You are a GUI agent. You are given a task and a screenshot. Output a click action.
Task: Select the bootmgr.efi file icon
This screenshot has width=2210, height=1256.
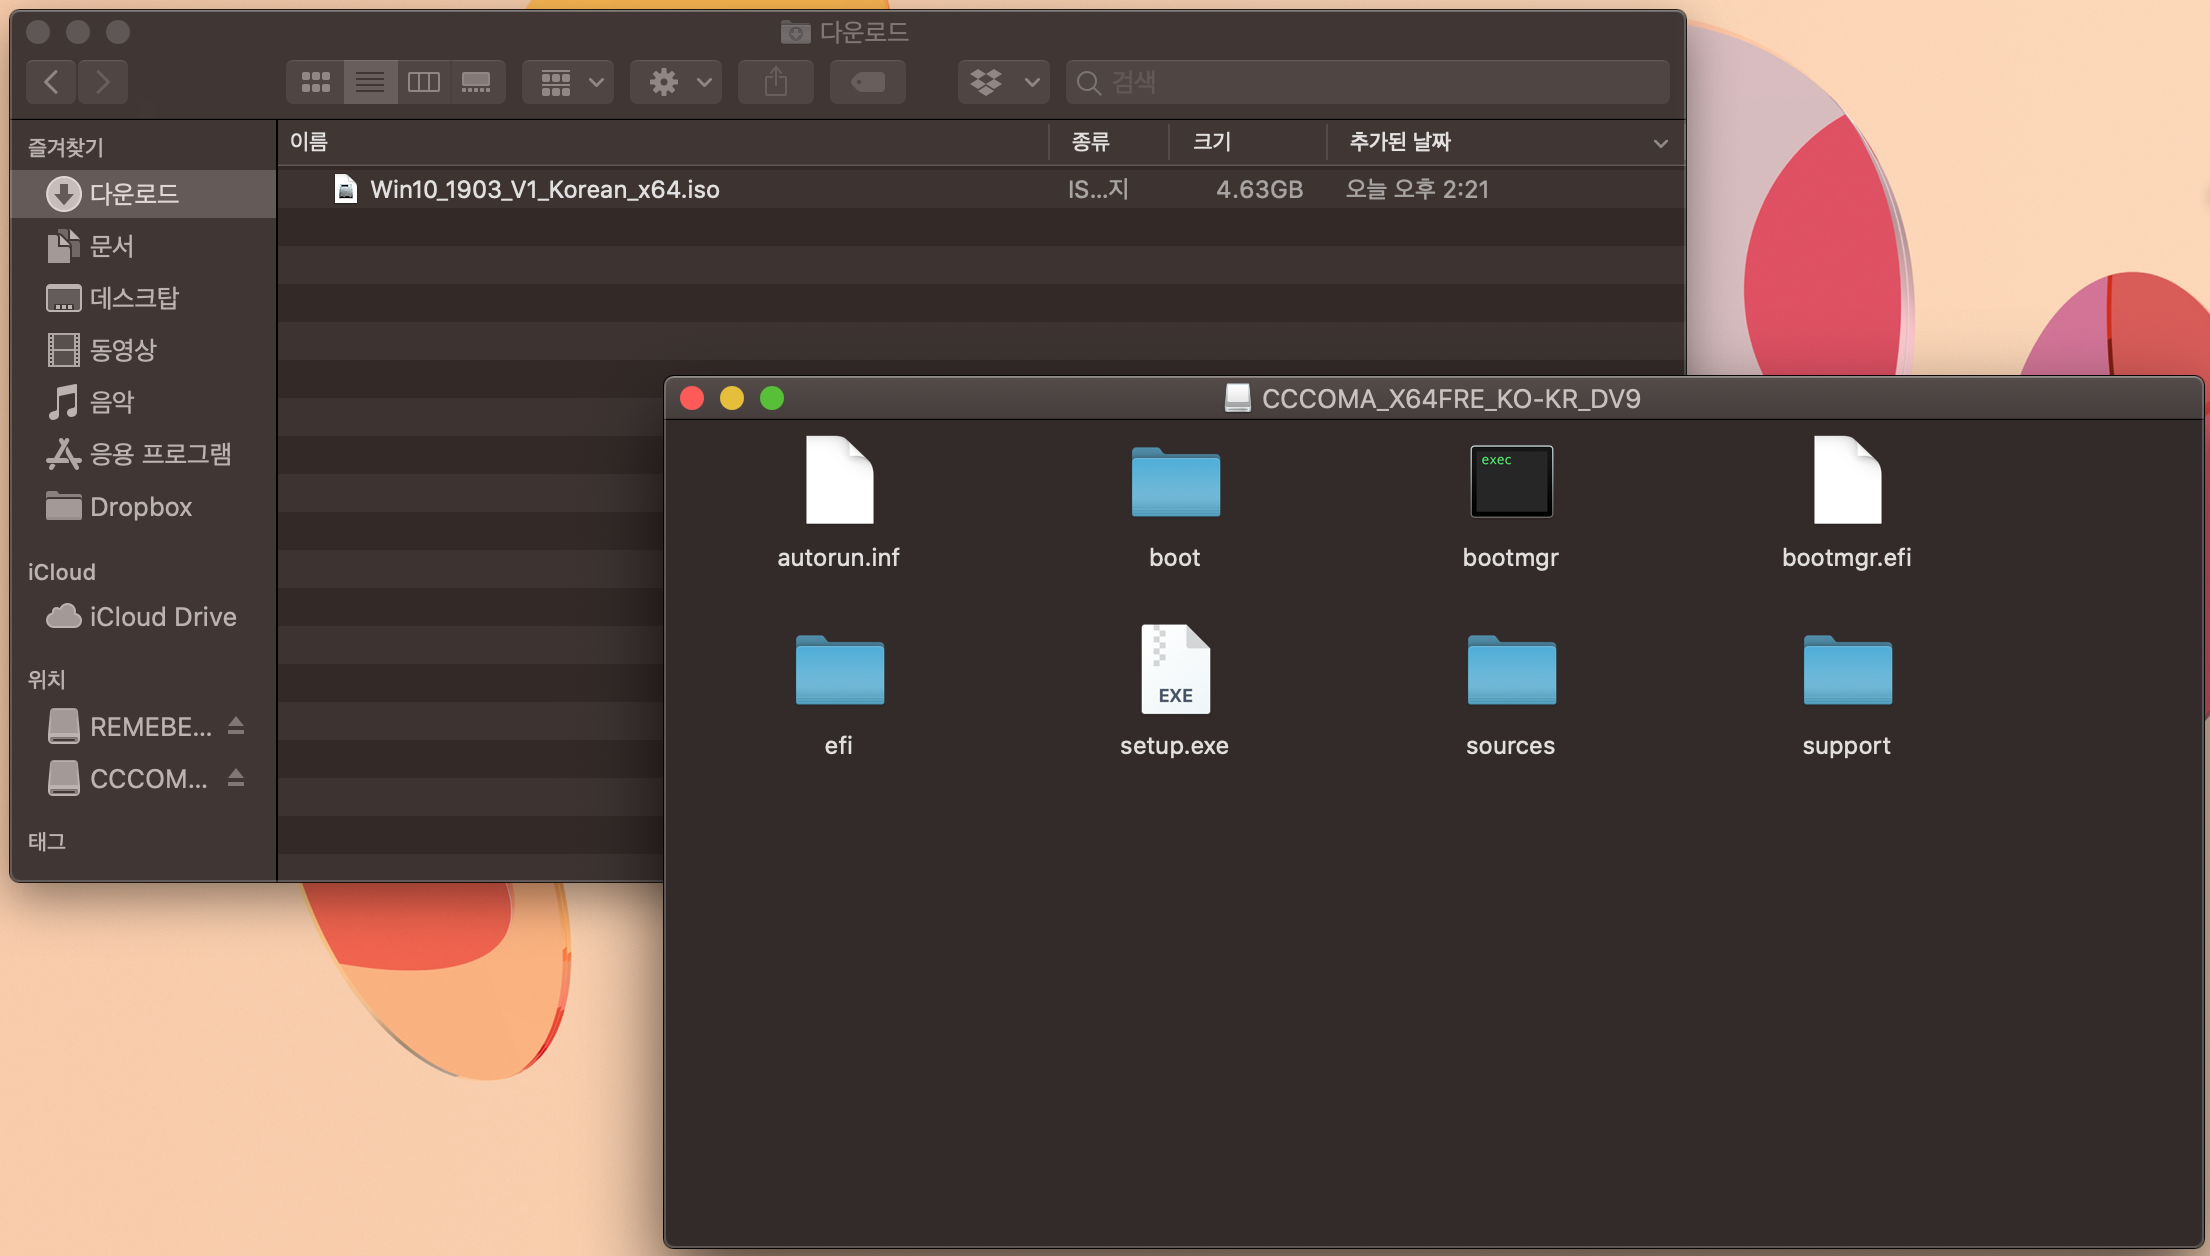pyautogui.click(x=1847, y=480)
